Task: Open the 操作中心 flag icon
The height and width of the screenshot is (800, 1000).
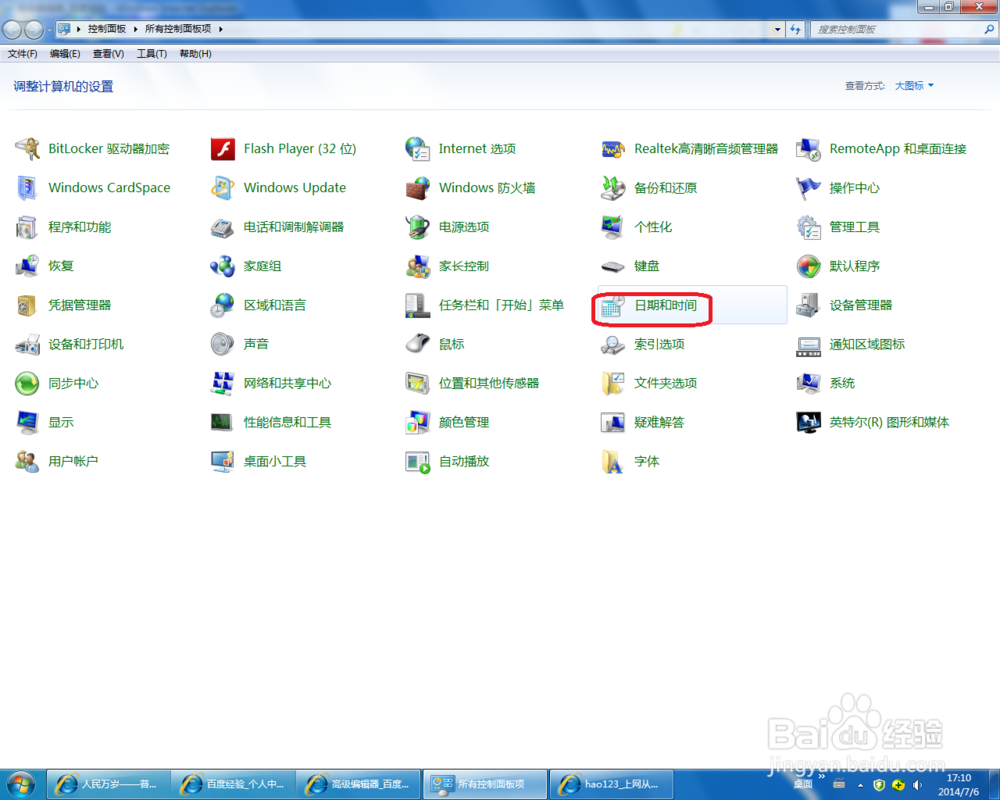Action: (x=808, y=188)
